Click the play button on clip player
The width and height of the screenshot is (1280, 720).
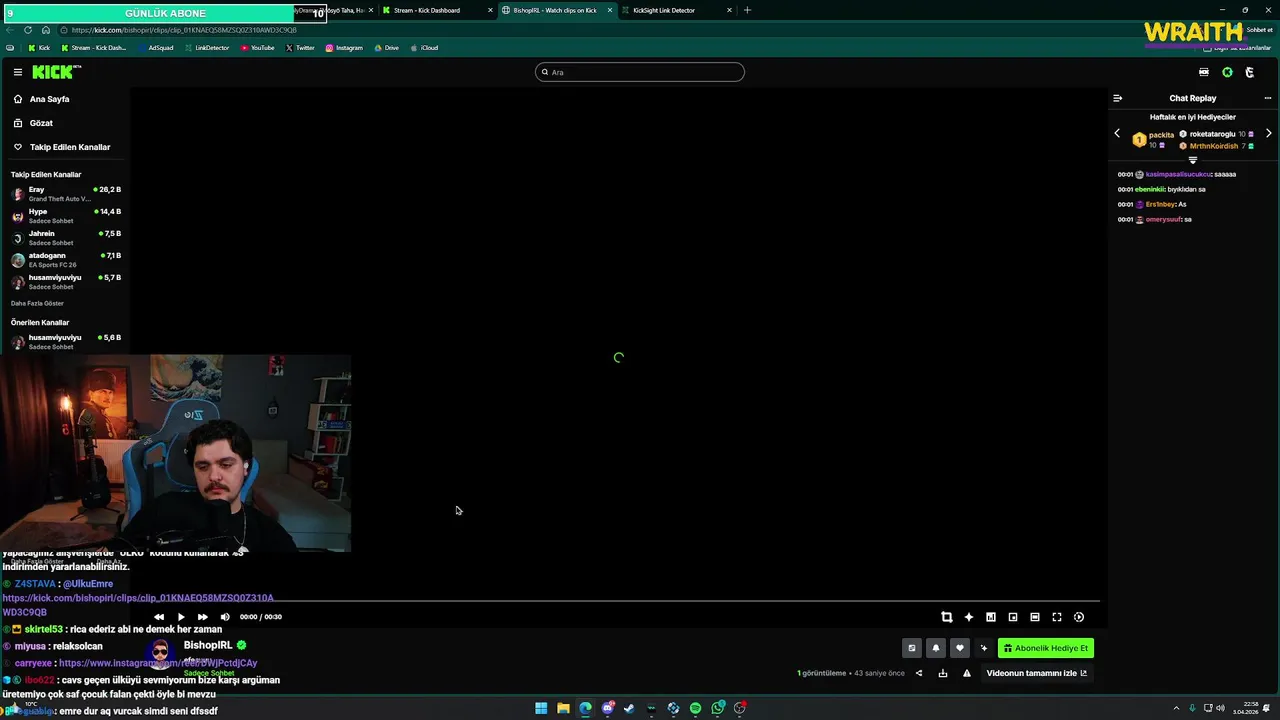(x=181, y=617)
